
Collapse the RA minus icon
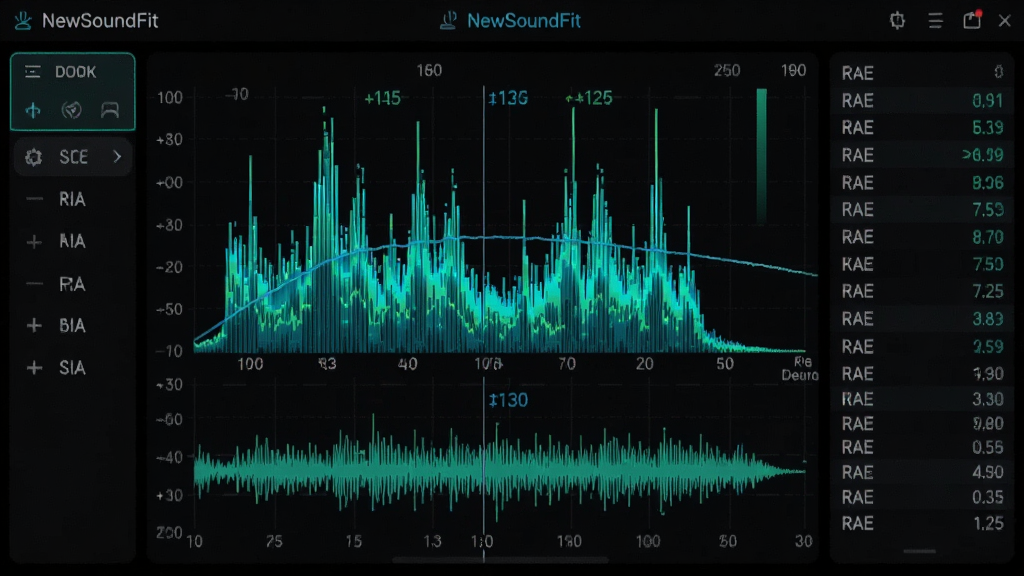tap(34, 284)
